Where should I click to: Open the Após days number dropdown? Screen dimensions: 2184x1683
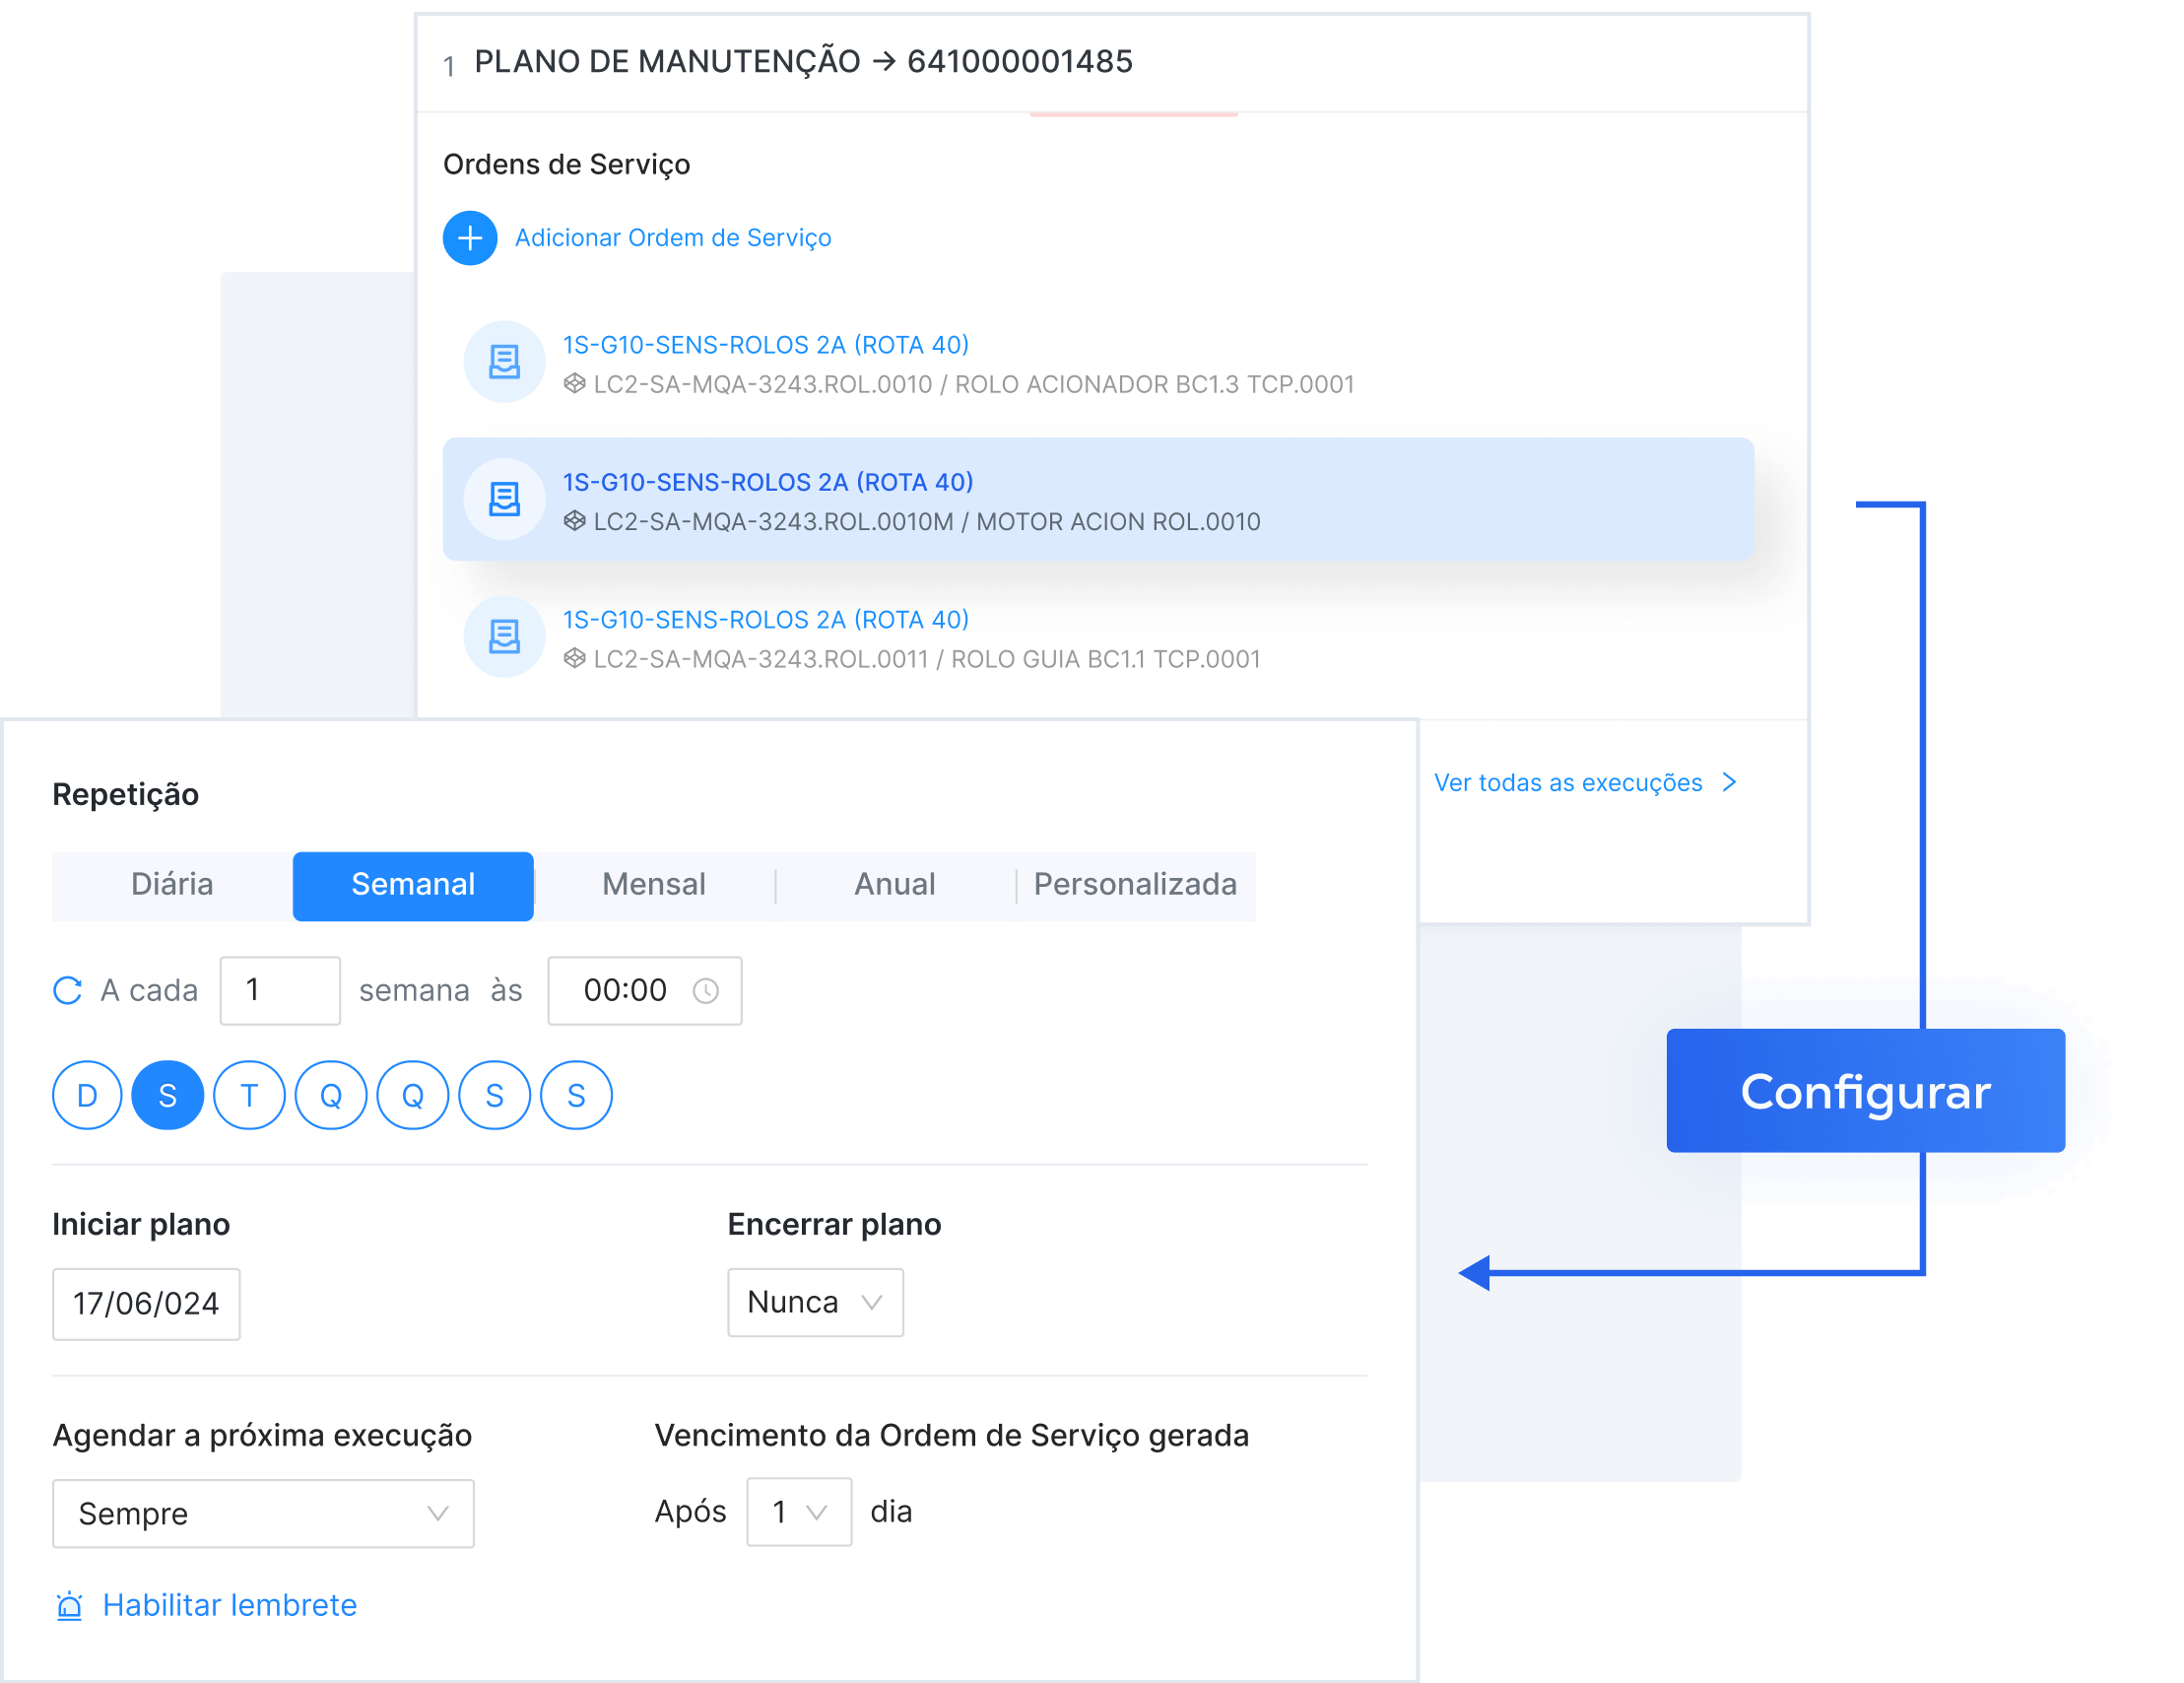pos(798,1511)
